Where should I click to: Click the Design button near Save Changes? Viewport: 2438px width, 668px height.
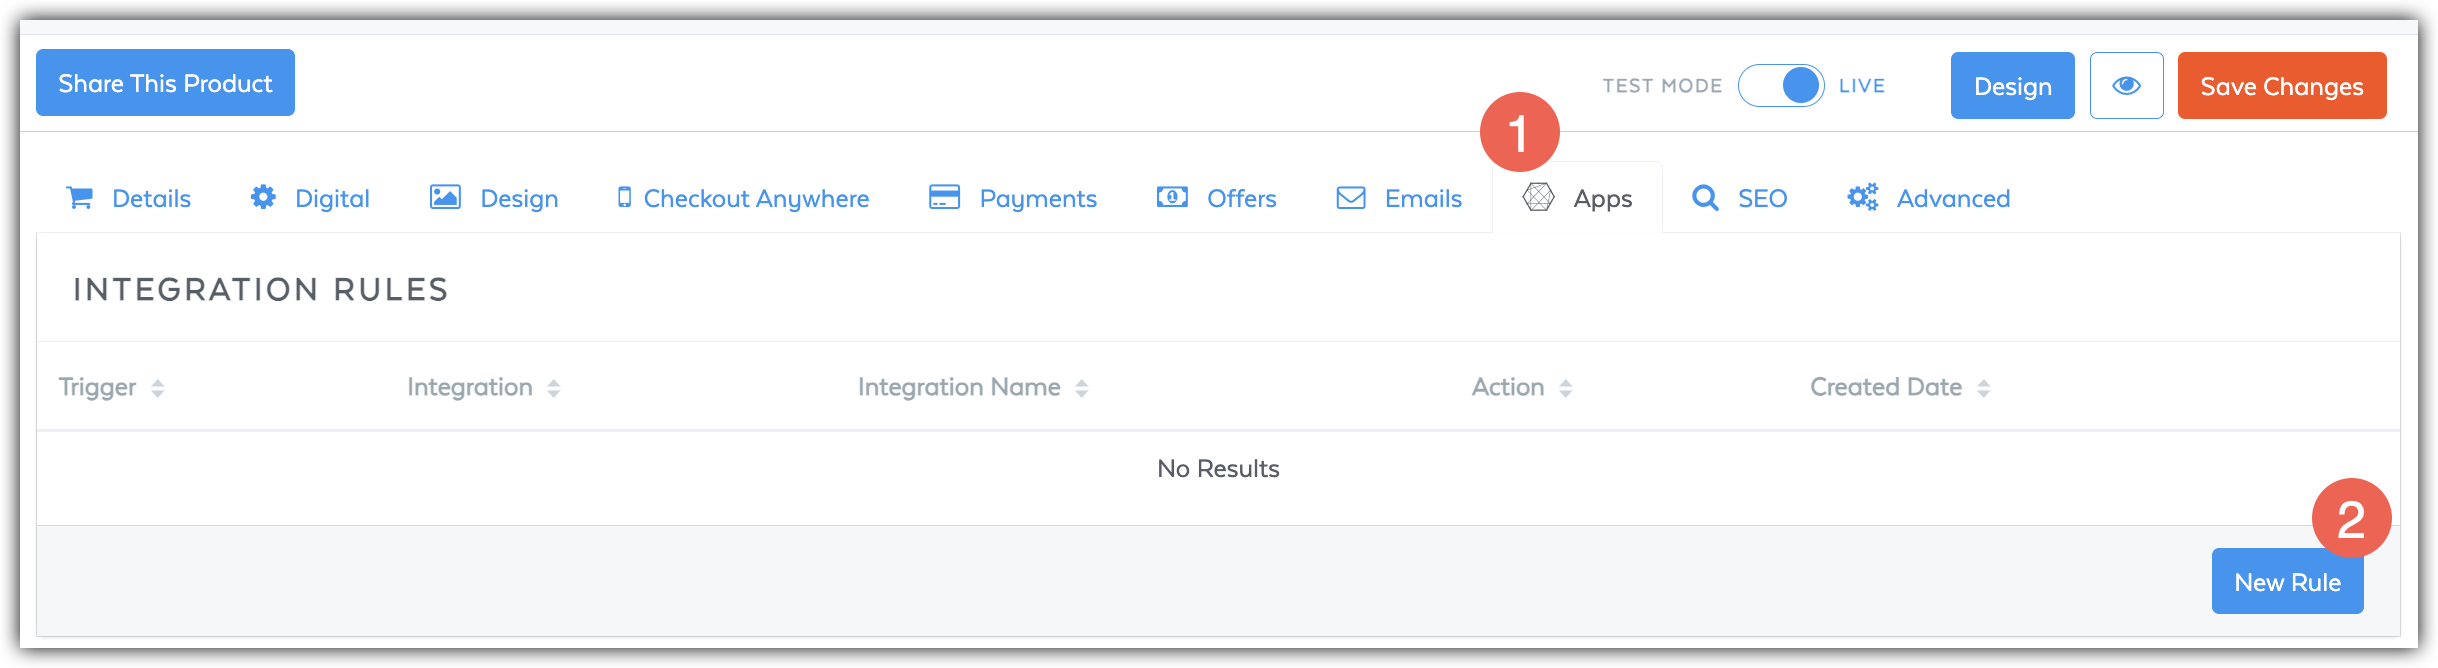(2012, 86)
